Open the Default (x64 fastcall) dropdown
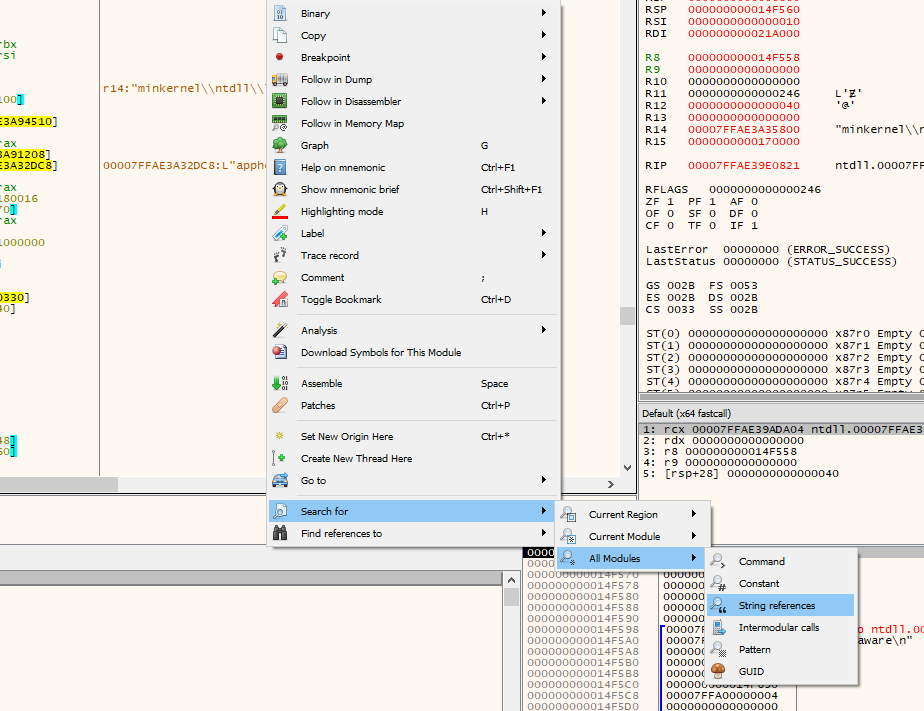Image resolution: width=924 pixels, height=711 pixels. point(781,413)
